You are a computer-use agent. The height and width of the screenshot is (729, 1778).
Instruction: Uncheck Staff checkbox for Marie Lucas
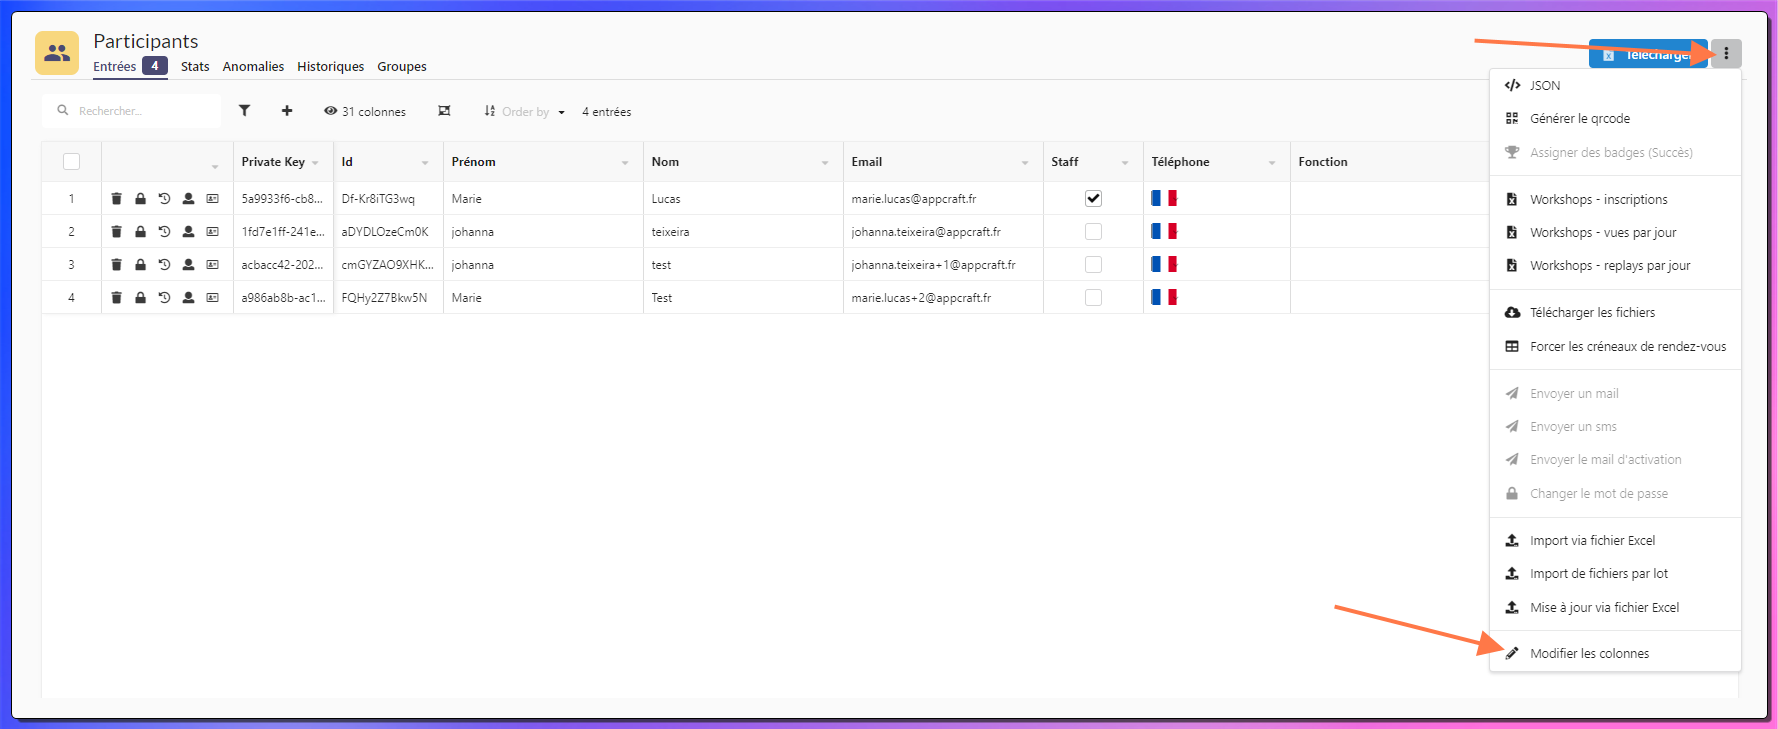coord(1093,199)
